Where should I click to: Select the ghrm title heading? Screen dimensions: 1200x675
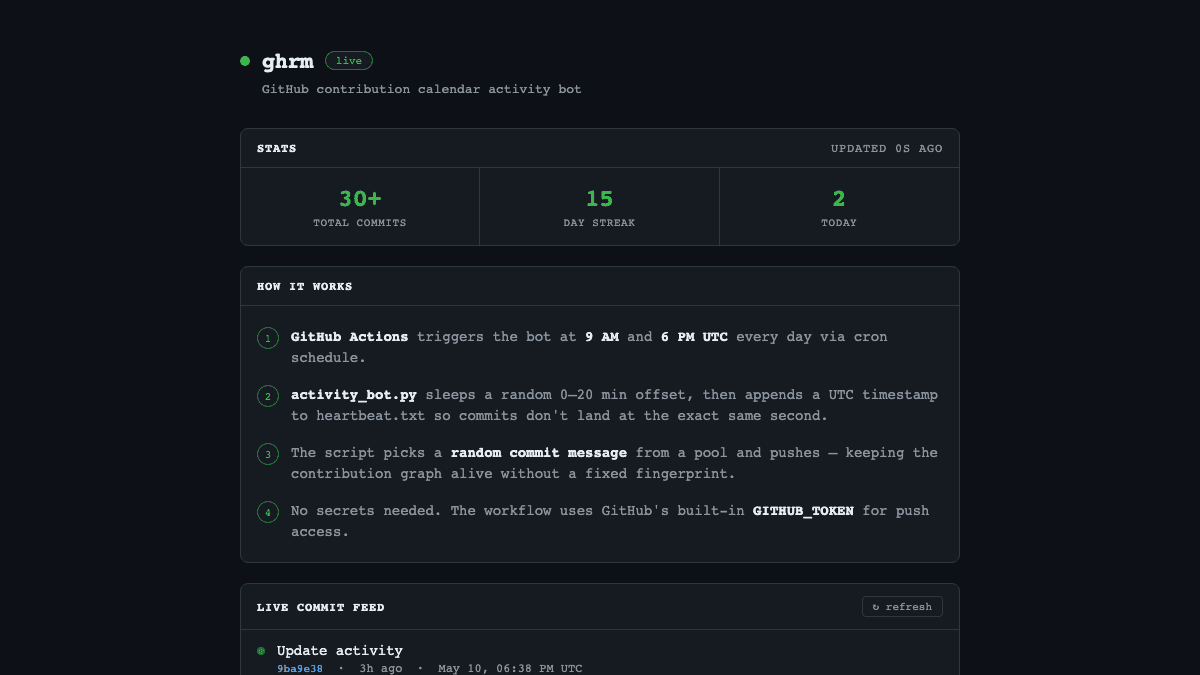tap(288, 61)
